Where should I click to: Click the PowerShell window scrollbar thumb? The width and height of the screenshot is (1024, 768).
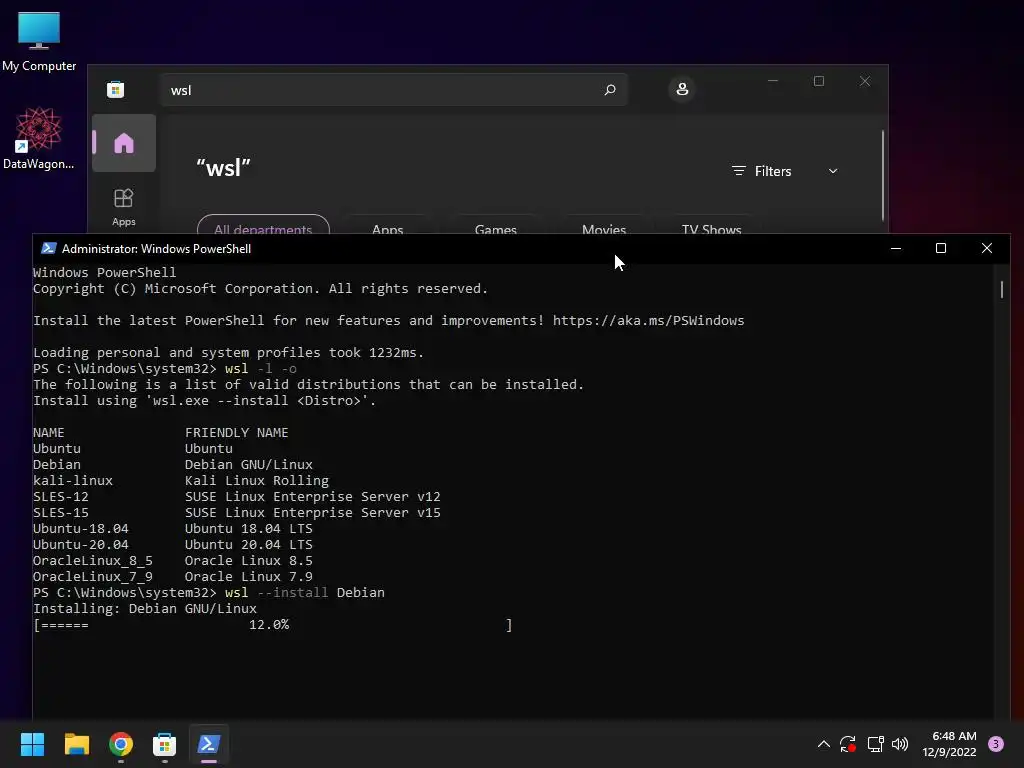[x=1001, y=289]
